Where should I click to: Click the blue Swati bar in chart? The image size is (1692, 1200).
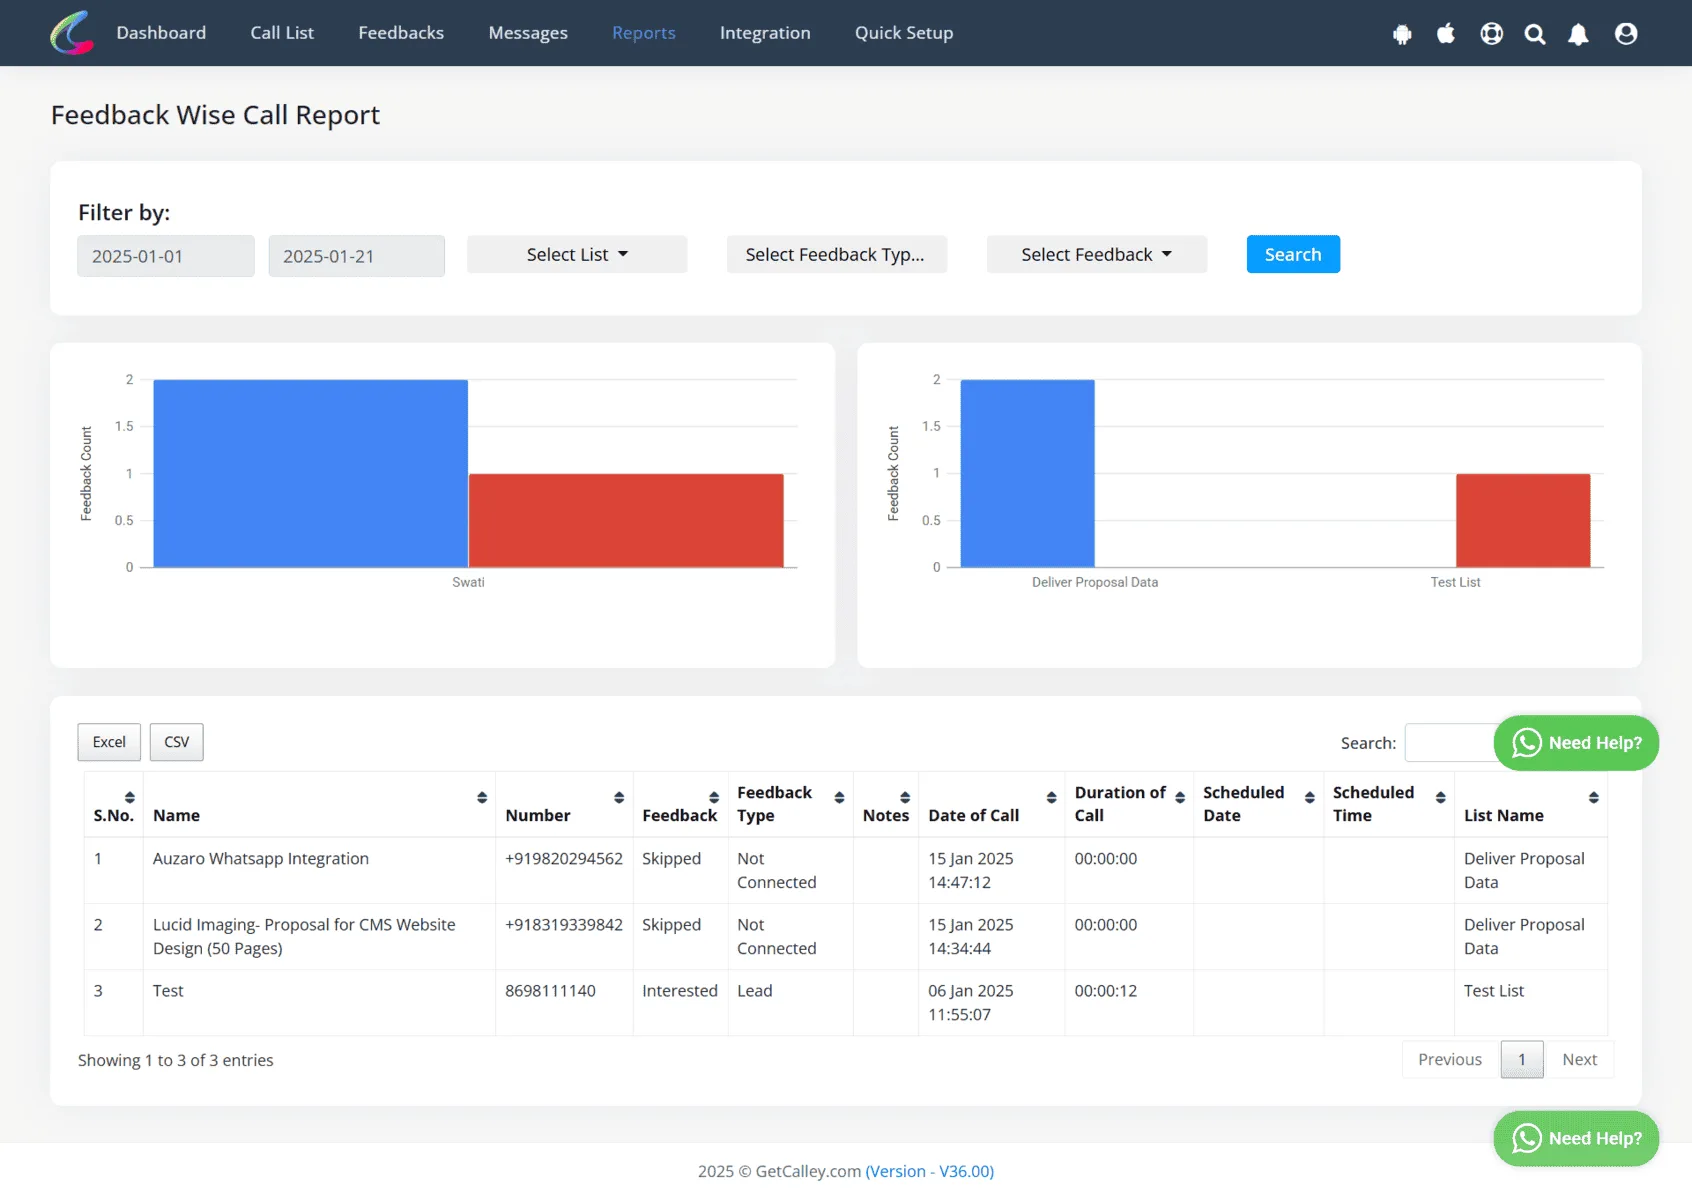coord(310,473)
